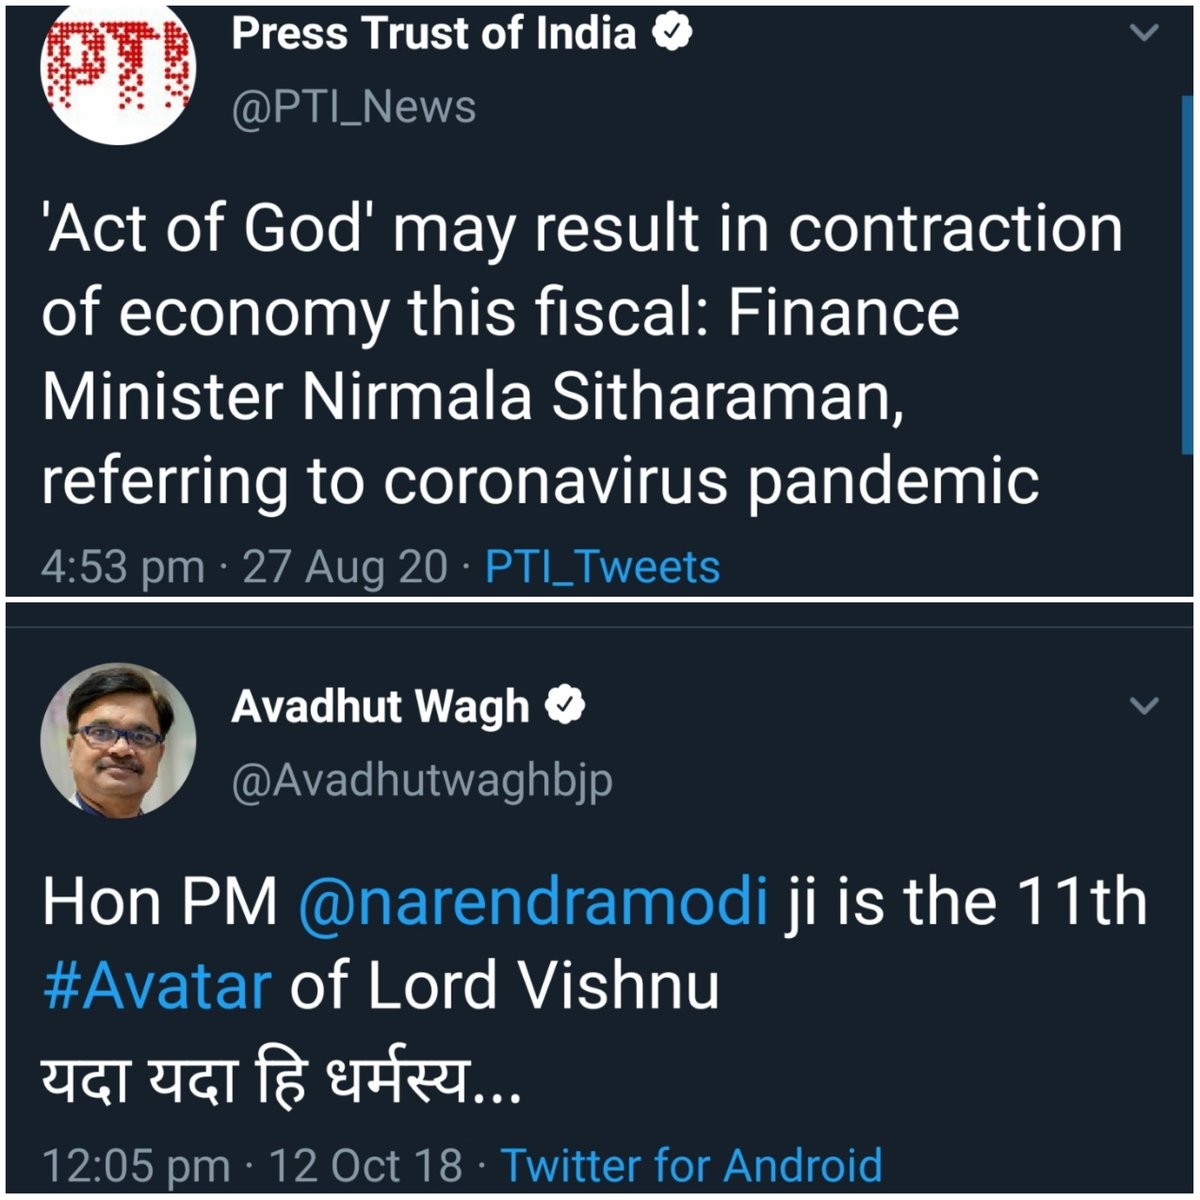The width and height of the screenshot is (1200, 1200).
Task: Open the Avadhut Wagh display name
Action: coord(380,706)
